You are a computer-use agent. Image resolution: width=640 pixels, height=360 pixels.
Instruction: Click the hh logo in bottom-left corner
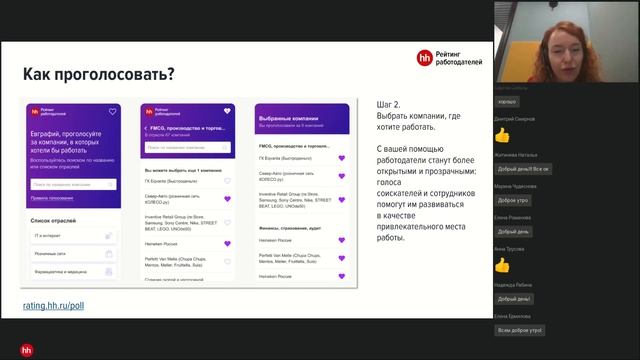point(27,350)
